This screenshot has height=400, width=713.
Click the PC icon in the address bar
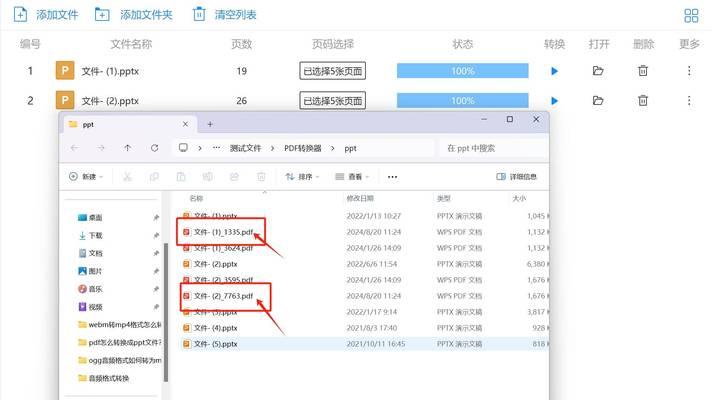[183, 148]
